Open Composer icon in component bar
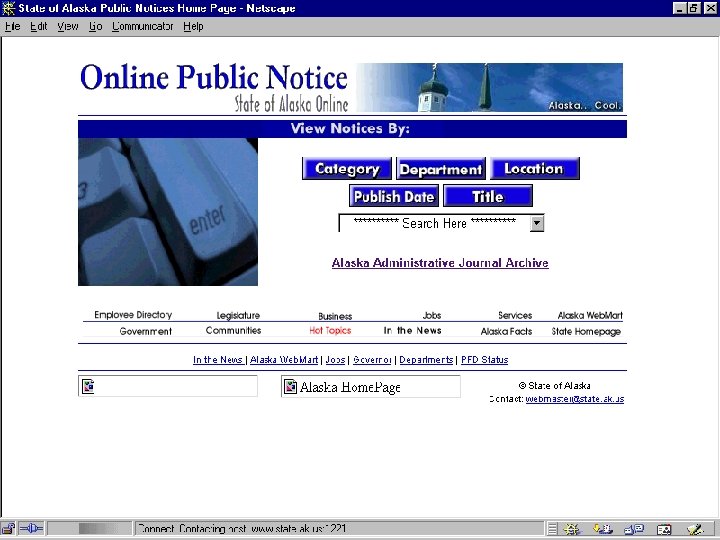 pos(695,529)
